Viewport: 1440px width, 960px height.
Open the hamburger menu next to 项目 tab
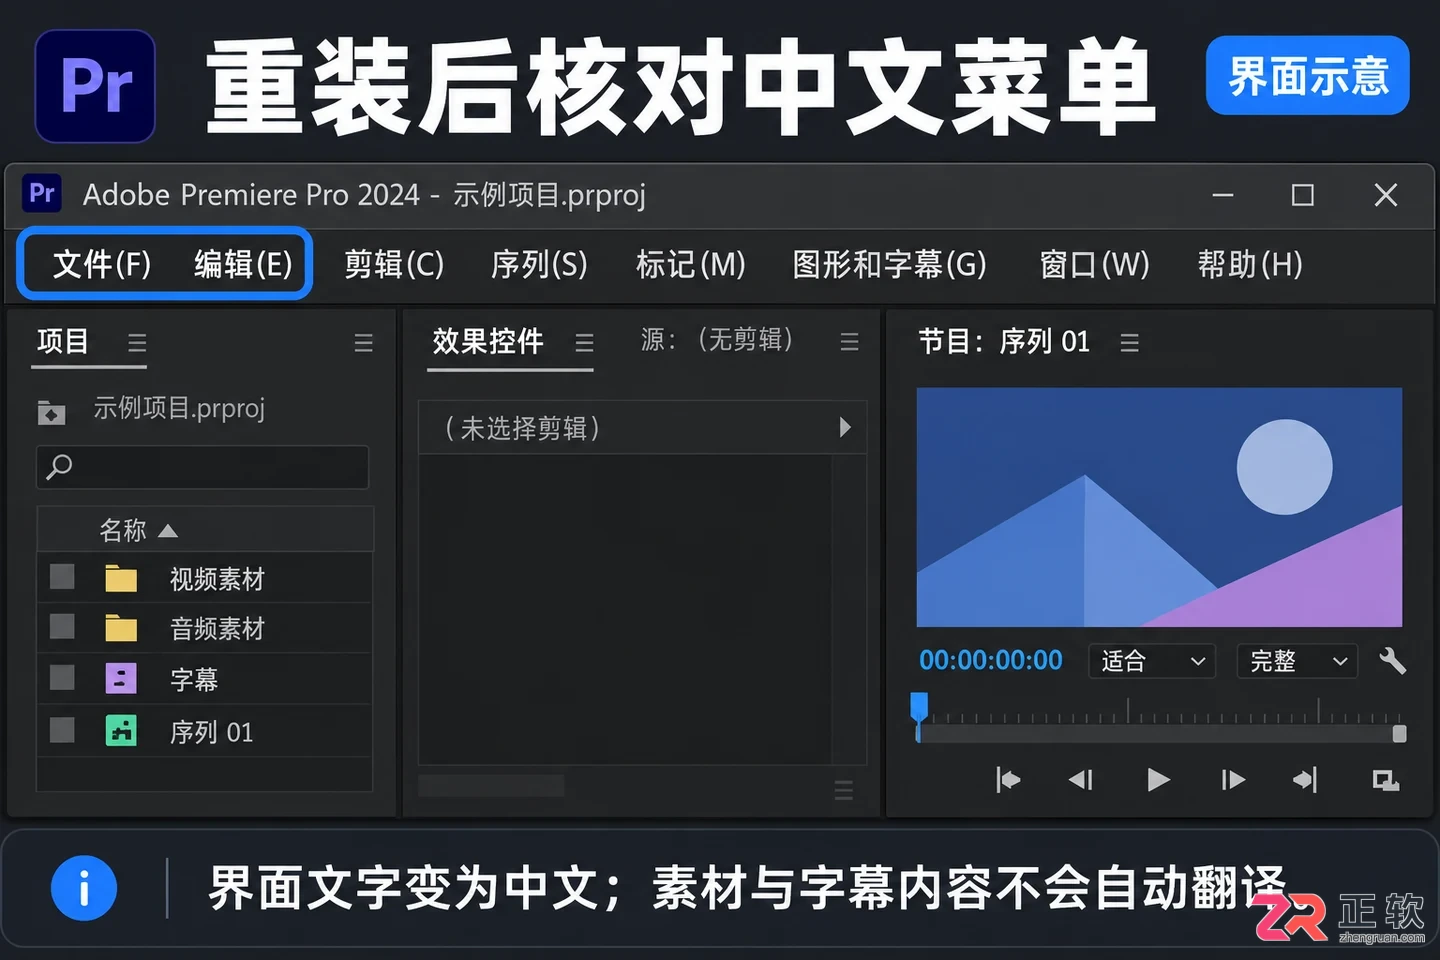137,343
